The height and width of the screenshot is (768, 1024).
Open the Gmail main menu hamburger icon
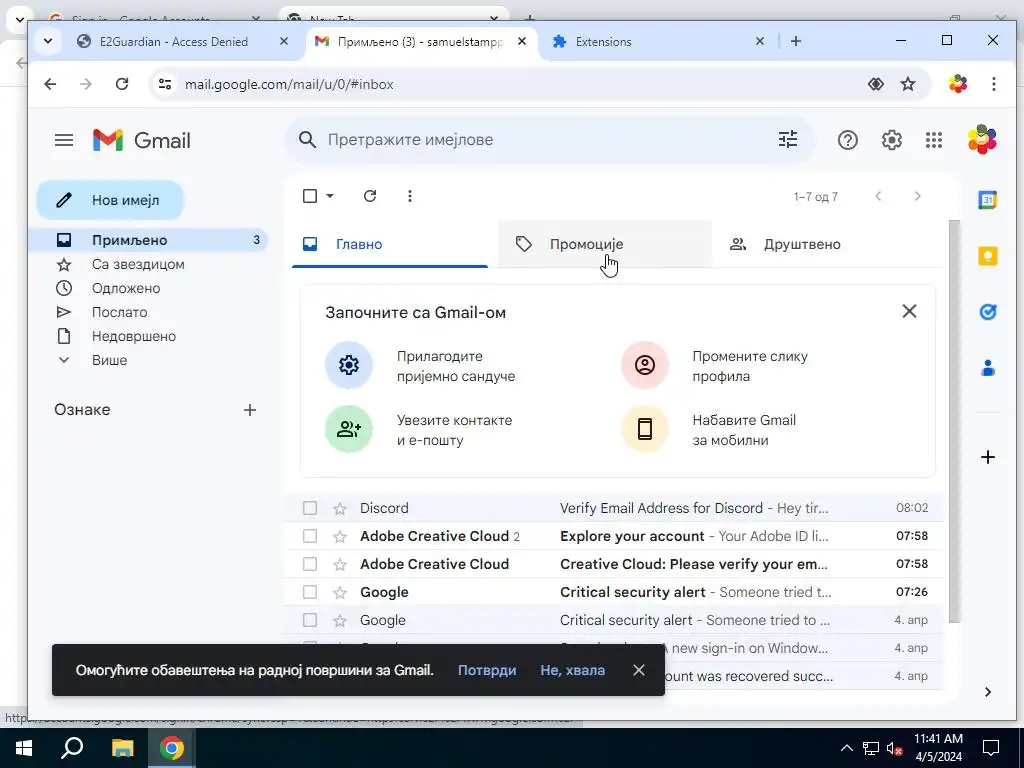(x=64, y=140)
